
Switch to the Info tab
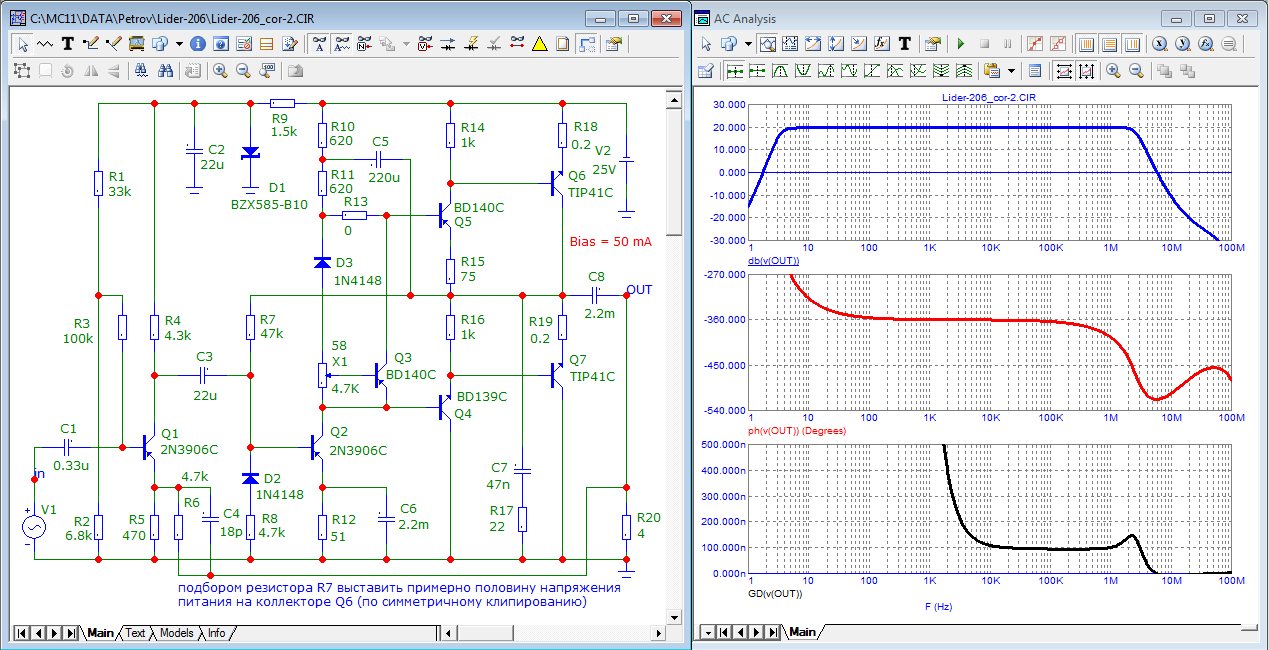point(215,633)
